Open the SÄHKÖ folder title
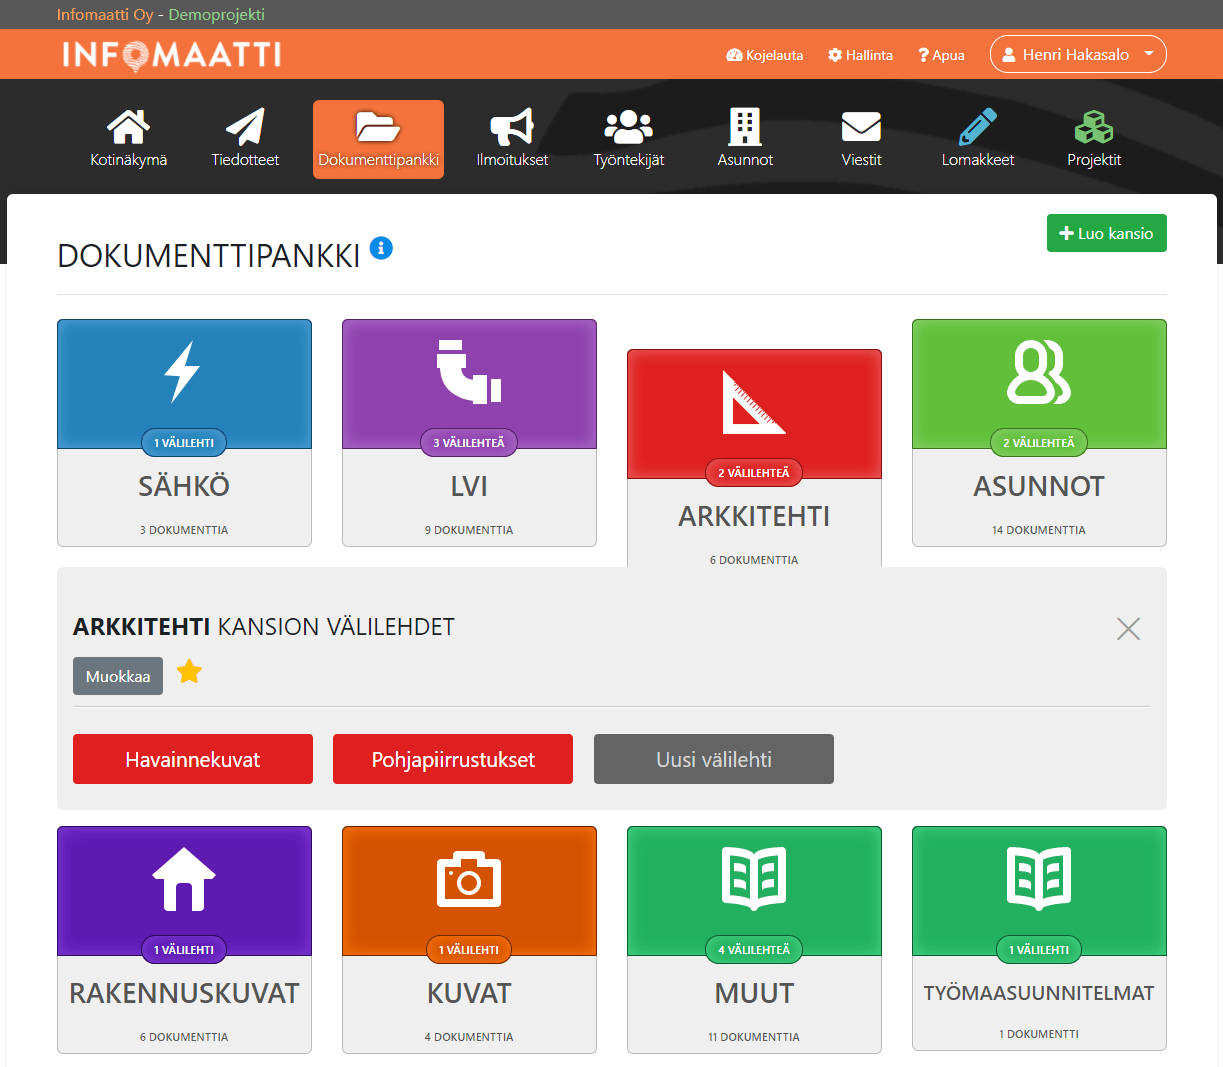The height and width of the screenshot is (1067, 1223). pos(184,486)
